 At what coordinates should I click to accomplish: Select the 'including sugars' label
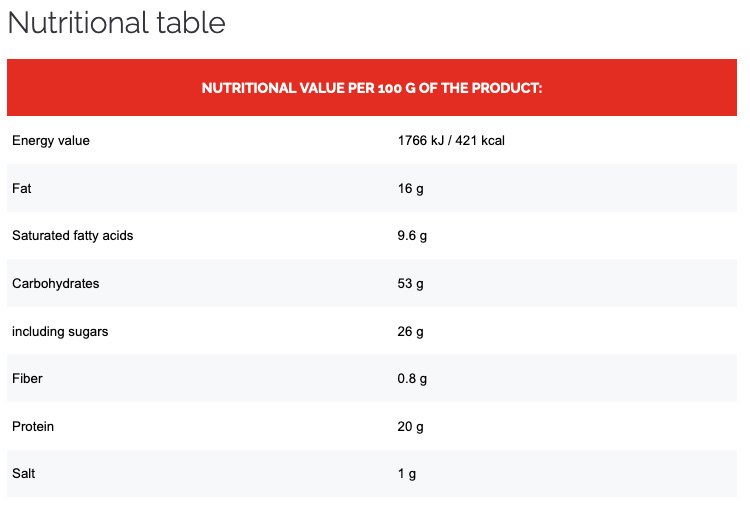click(60, 331)
